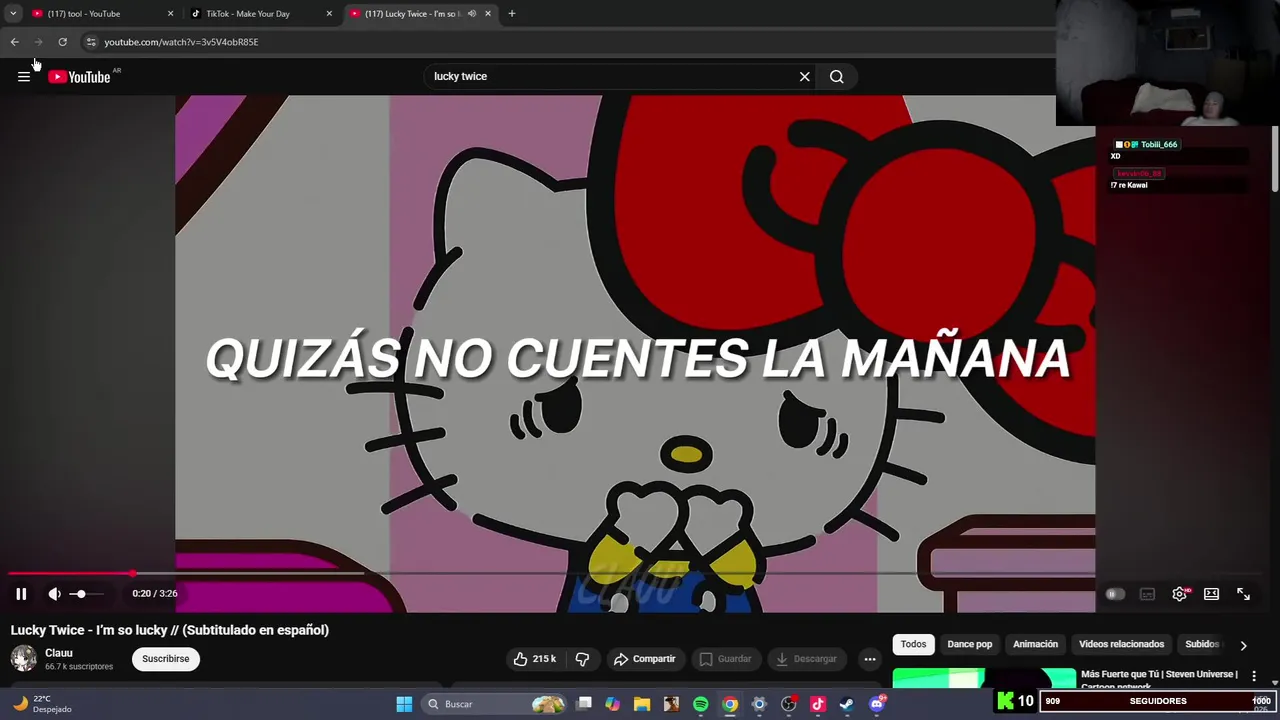Subscribe to Clauu with Suscribirse

pyautogui.click(x=166, y=659)
